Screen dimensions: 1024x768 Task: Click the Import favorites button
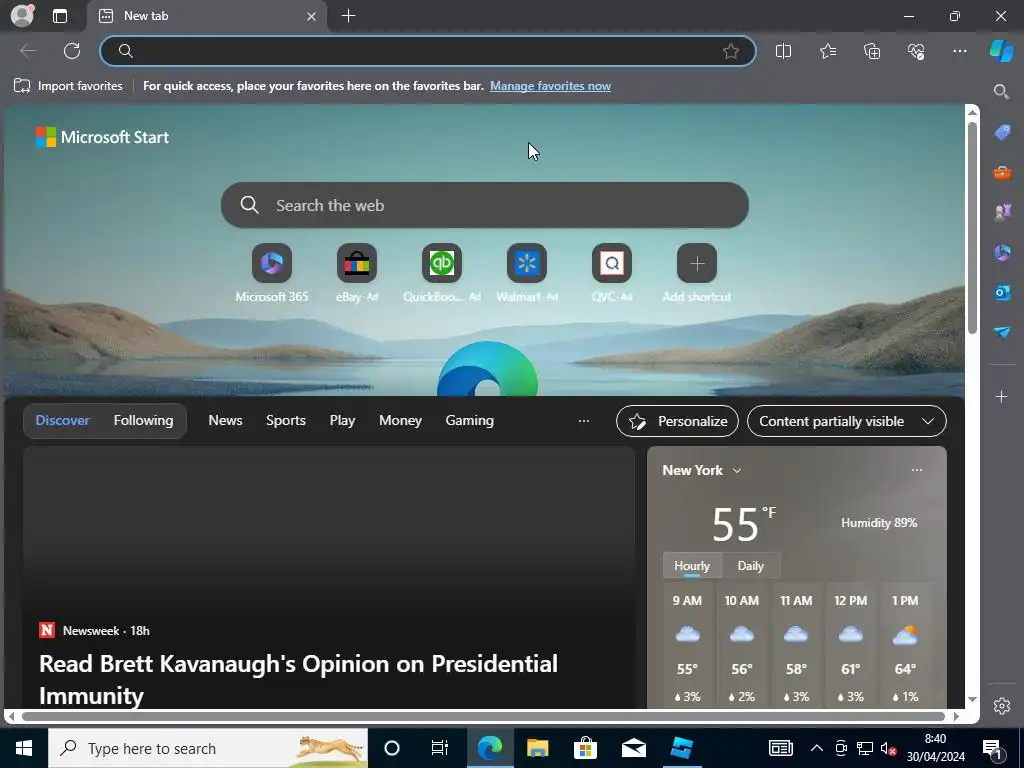coord(68,86)
